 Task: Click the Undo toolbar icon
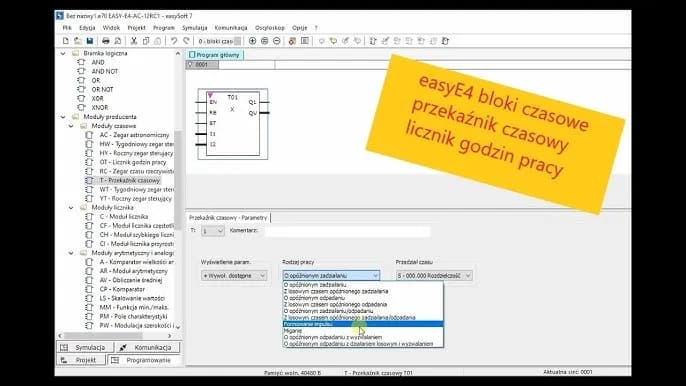click(174, 41)
